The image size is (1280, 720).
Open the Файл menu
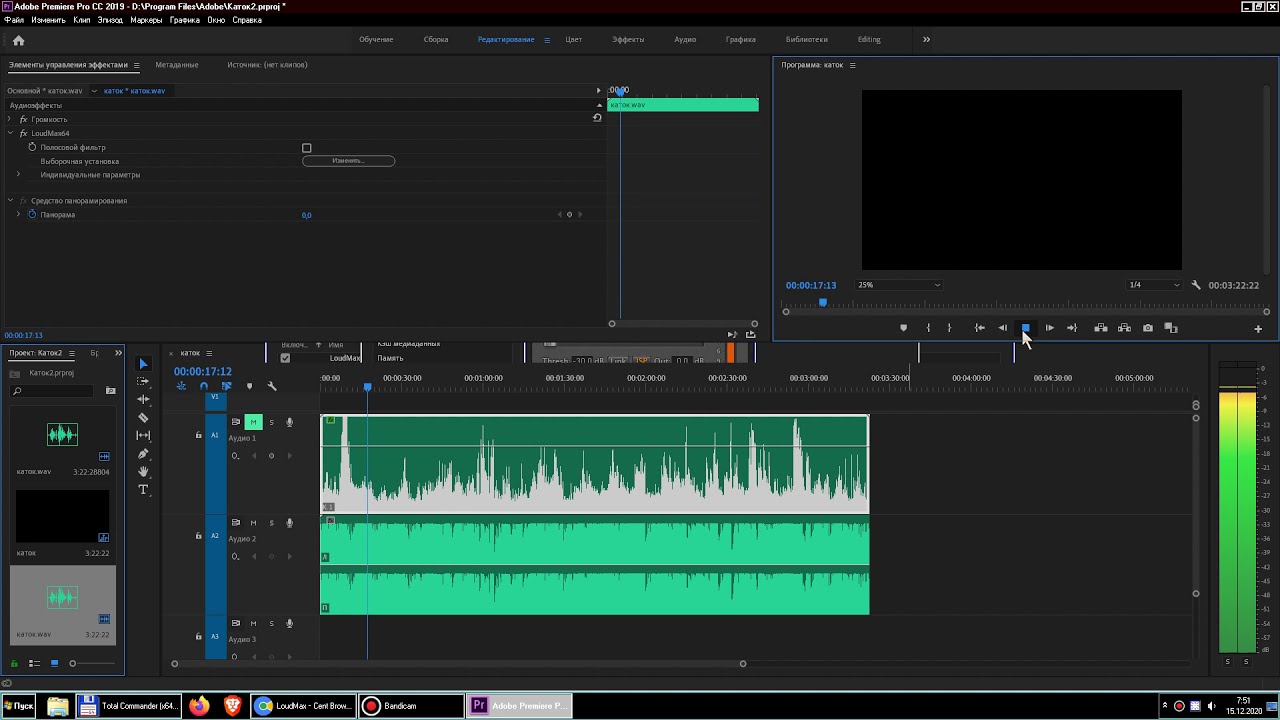point(14,20)
